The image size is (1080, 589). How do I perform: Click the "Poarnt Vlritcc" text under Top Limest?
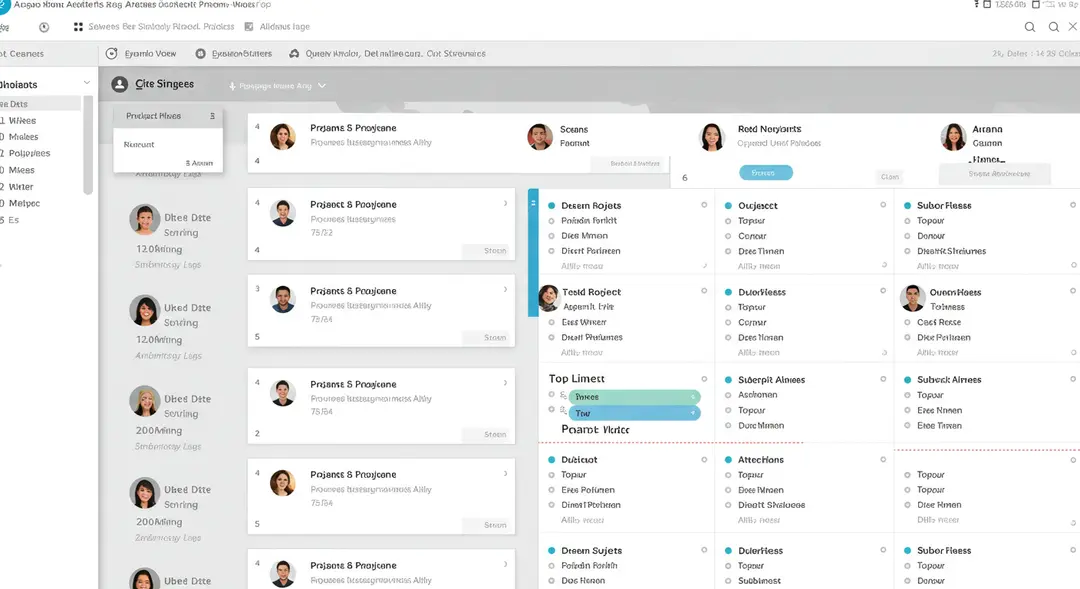595,430
